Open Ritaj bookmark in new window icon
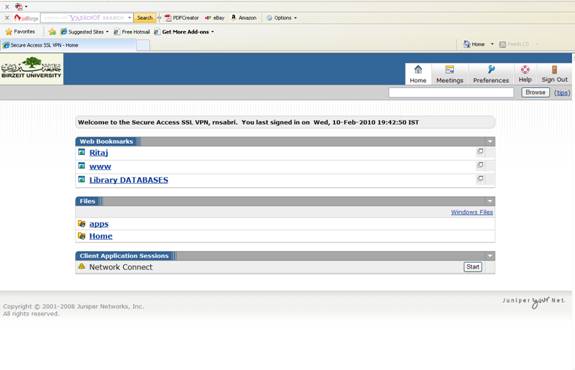 coord(480,151)
